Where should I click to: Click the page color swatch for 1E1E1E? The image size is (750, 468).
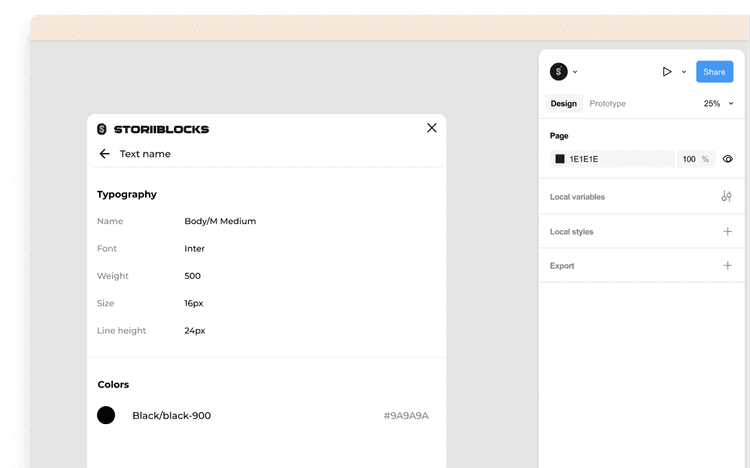560,159
